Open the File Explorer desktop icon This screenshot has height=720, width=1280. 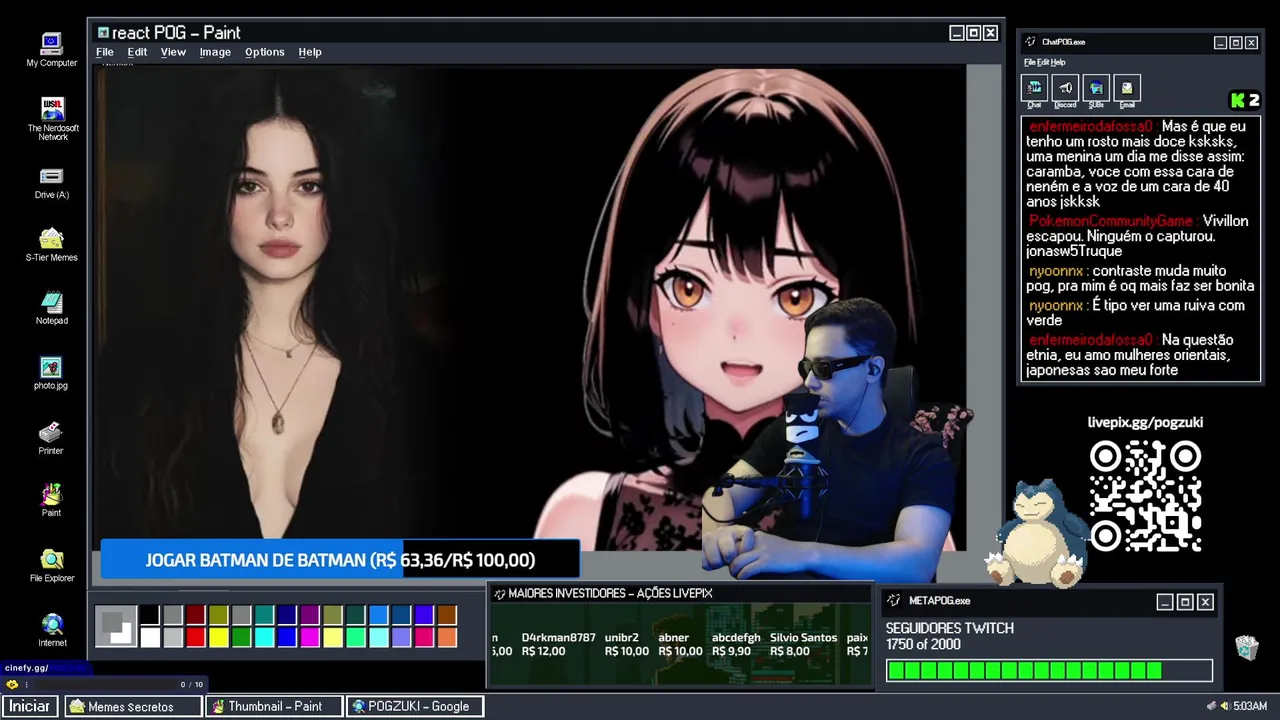pos(52,559)
